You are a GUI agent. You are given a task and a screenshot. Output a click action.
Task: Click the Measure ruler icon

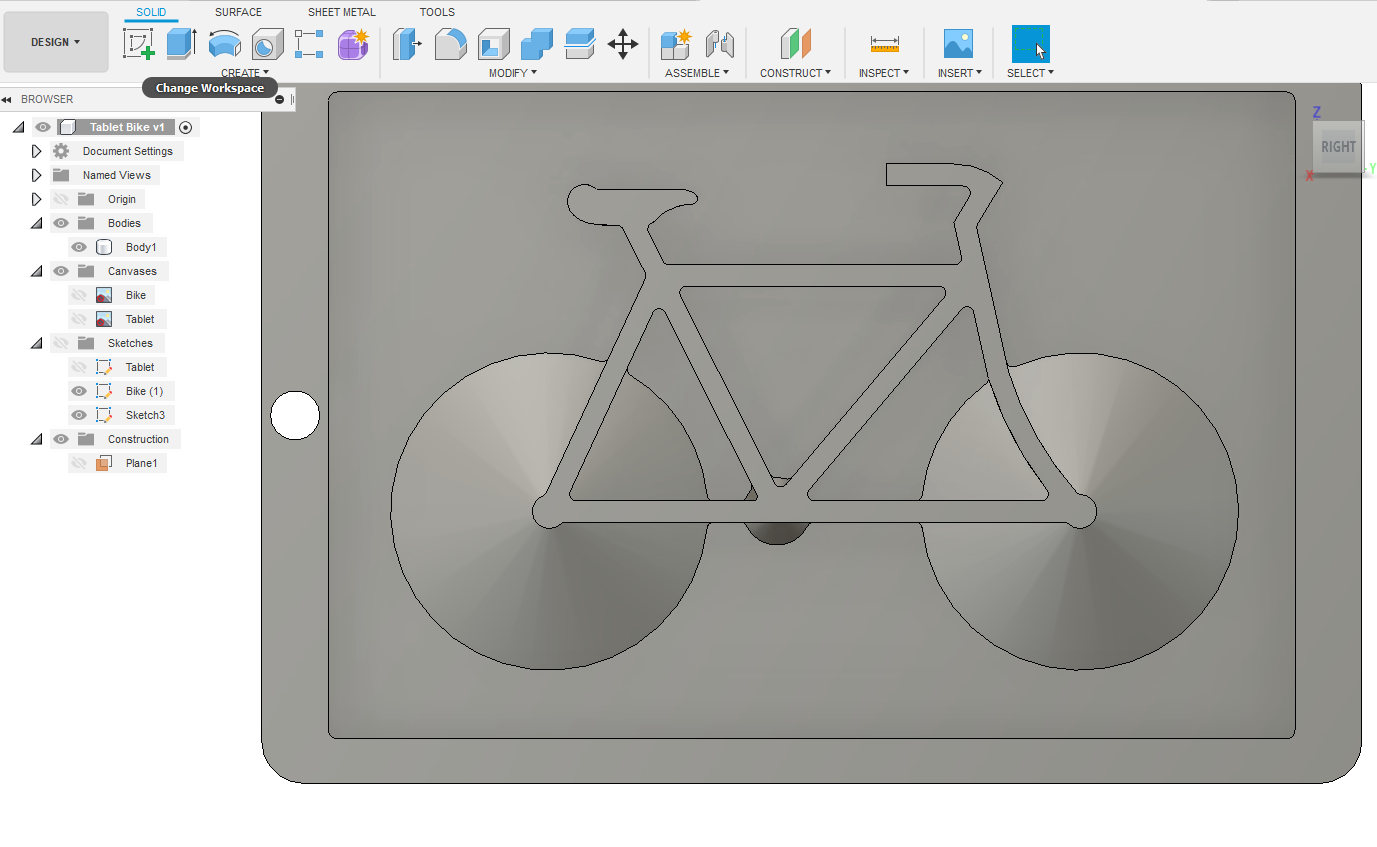click(884, 44)
